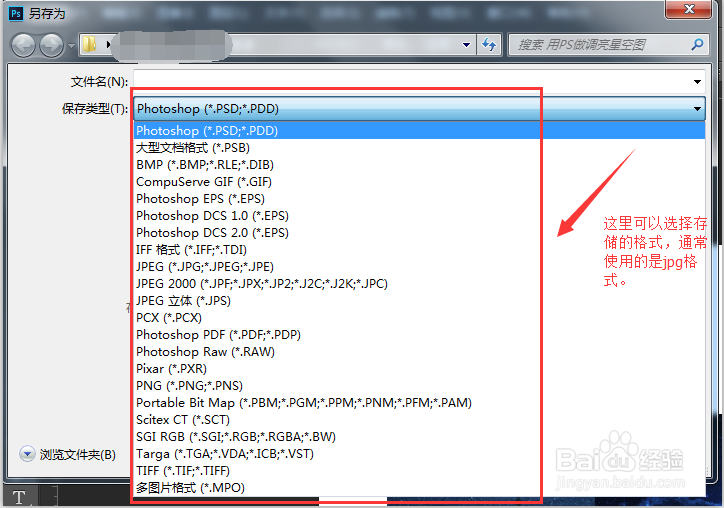
Task: Collapse the 保存类型 format dropdown arrow
Action: coord(697,109)
